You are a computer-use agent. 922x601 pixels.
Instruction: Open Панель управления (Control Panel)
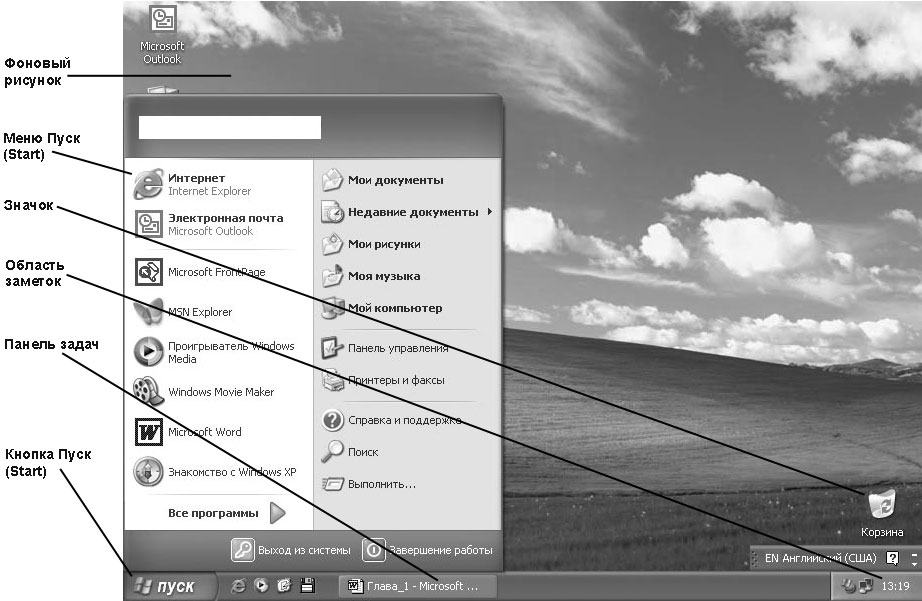tap(397, 348)
